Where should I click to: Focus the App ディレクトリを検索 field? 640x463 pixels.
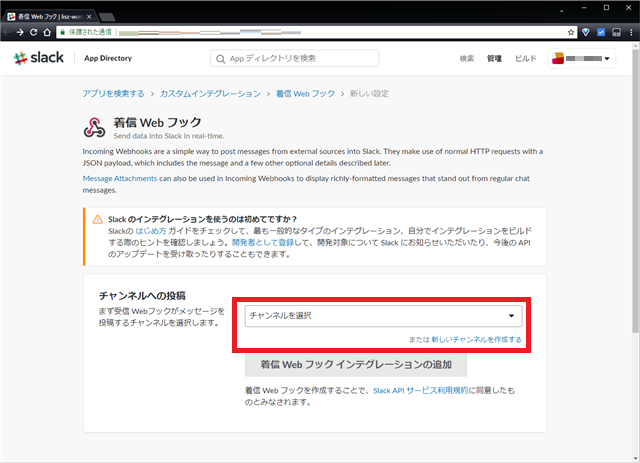(x=295, y=58)
